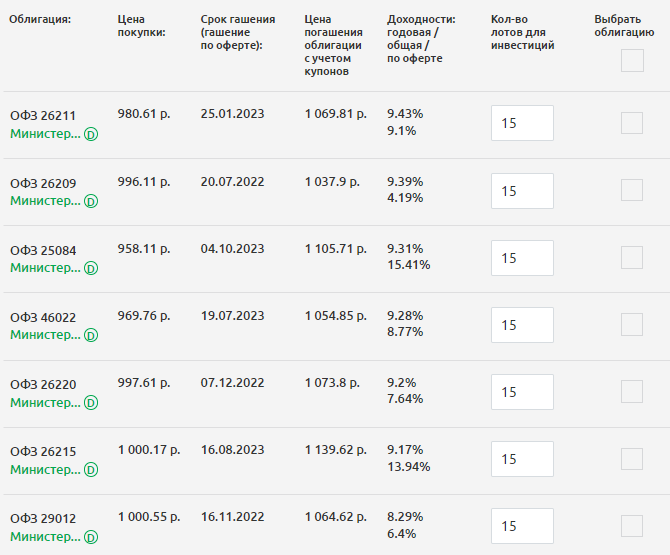Viewport: 670px width, 555px height.
Task: Click the D icon beside ОФЗ 46022
Action: pos(91,335)
